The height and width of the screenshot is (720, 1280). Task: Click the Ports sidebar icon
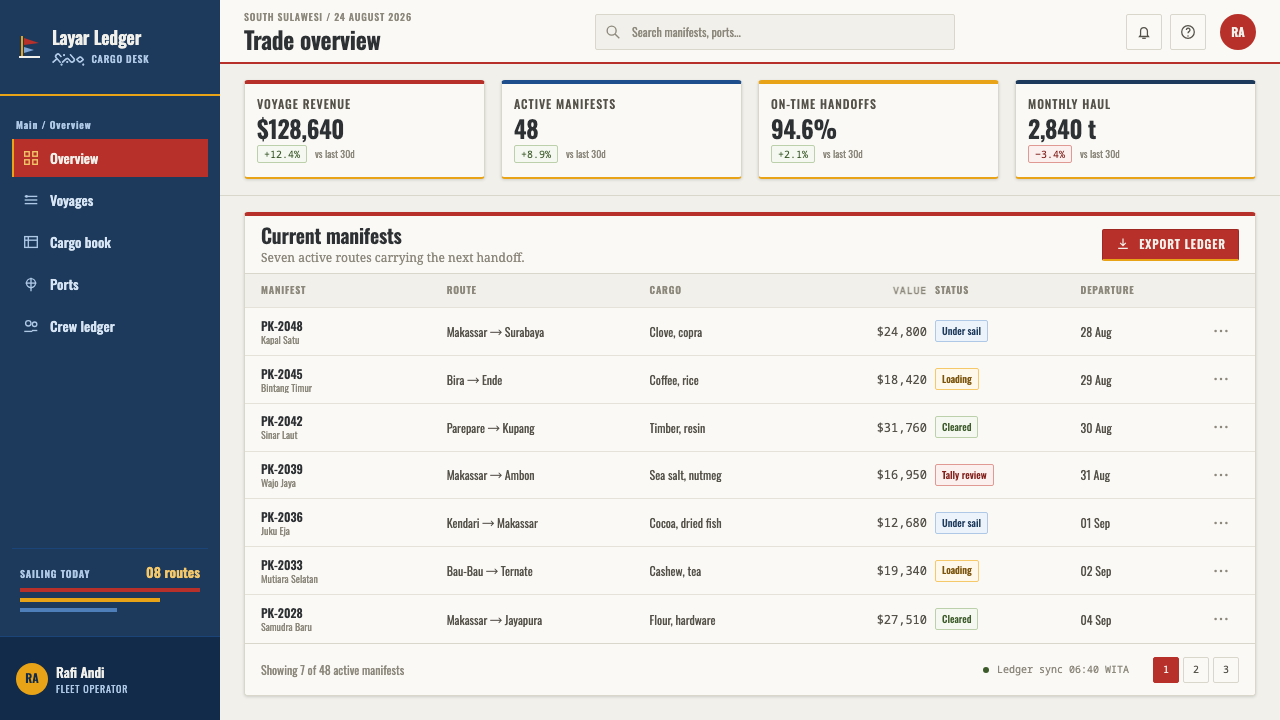tap(31, 284)
